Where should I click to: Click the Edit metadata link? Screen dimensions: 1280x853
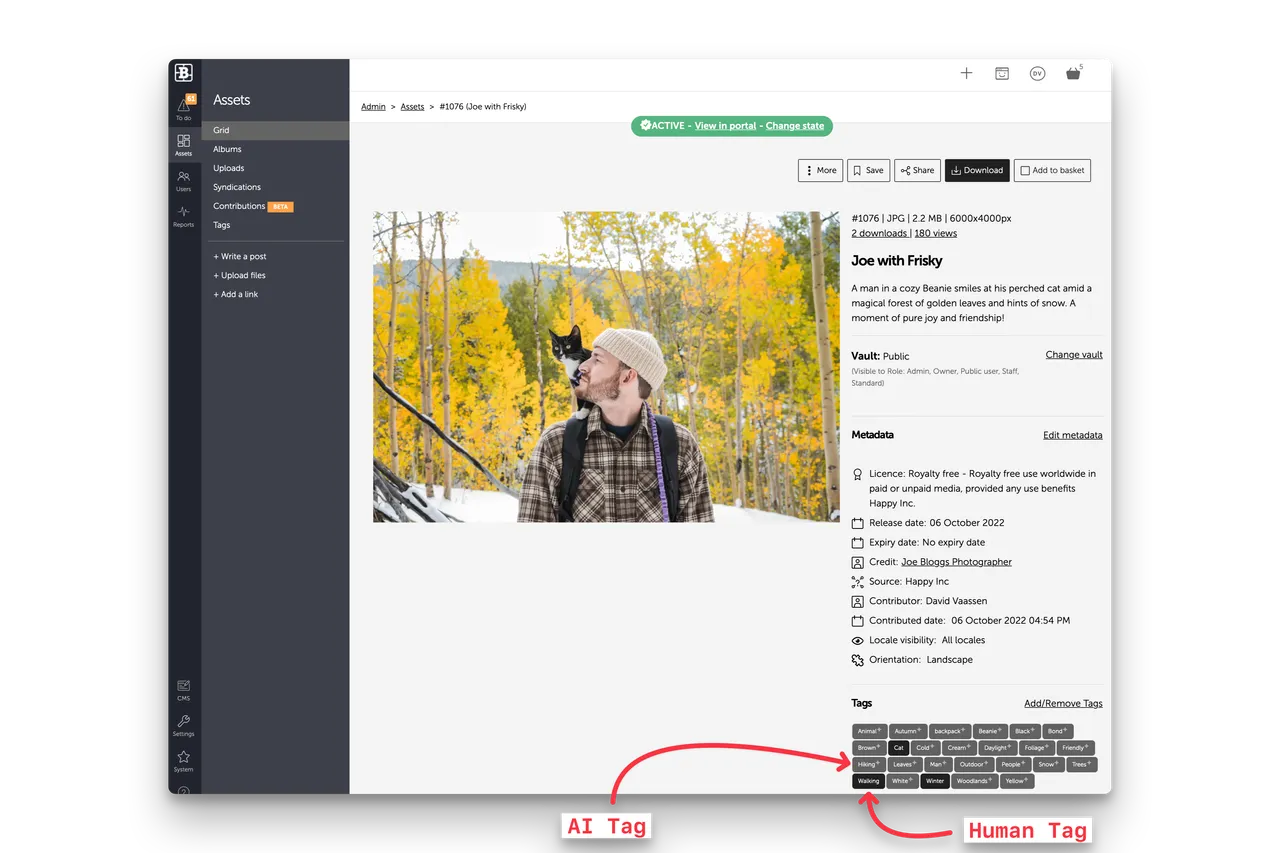[x=1073, y=435]
